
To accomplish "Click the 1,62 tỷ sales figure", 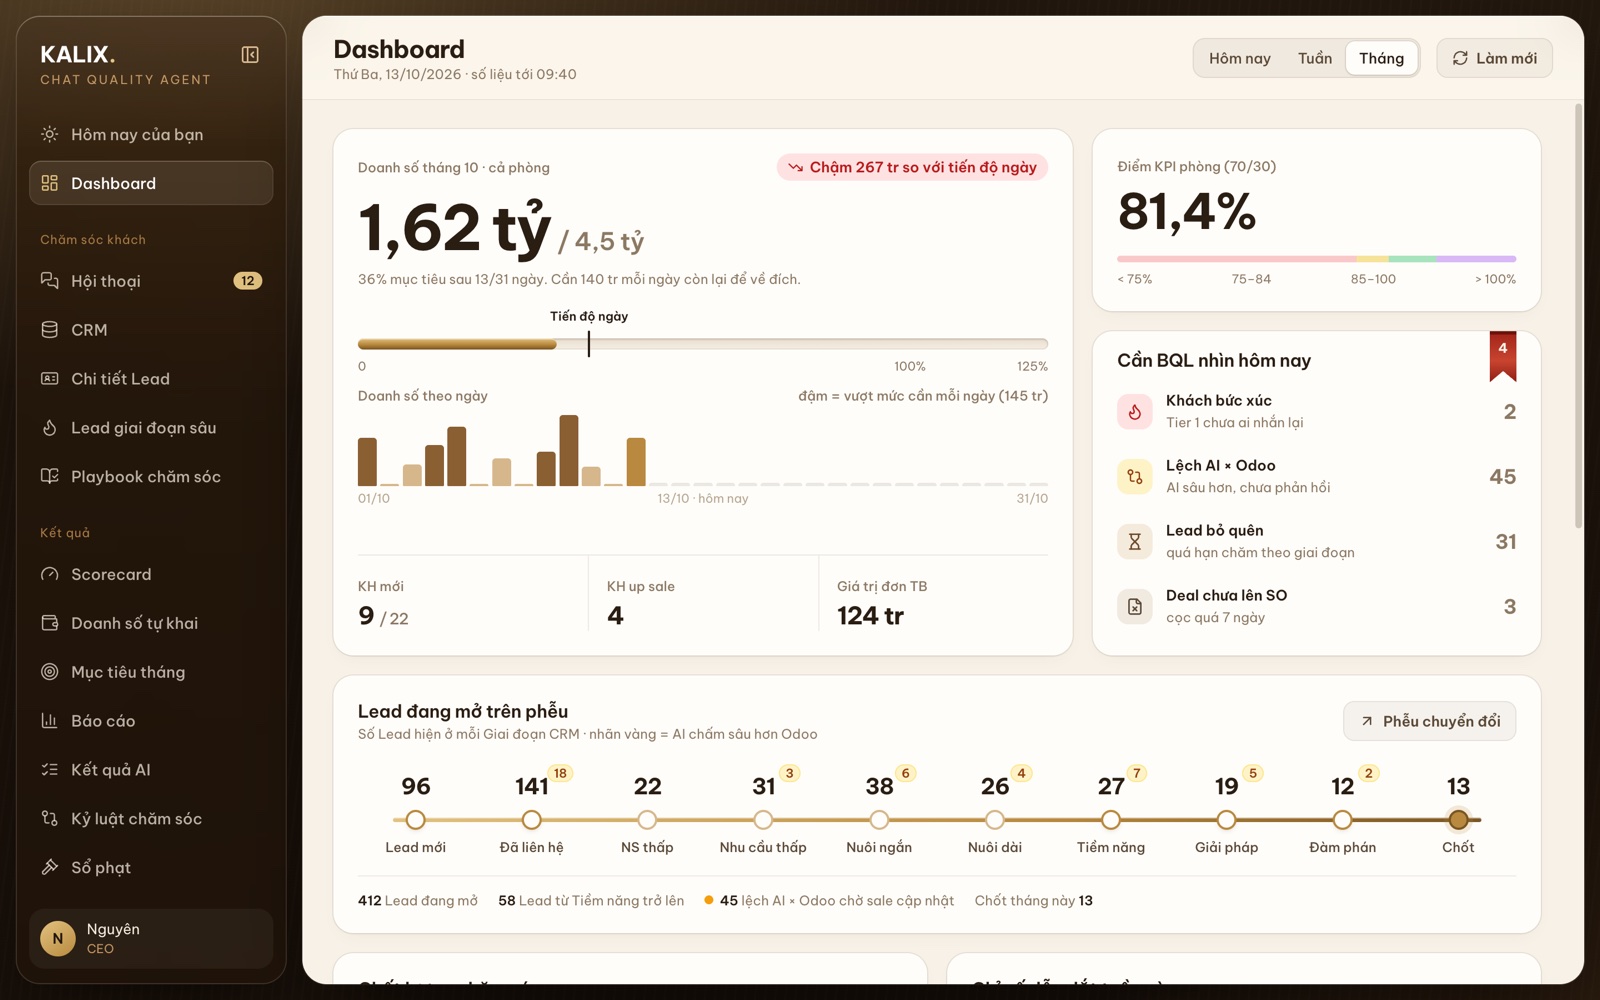I will coord(454,228).
